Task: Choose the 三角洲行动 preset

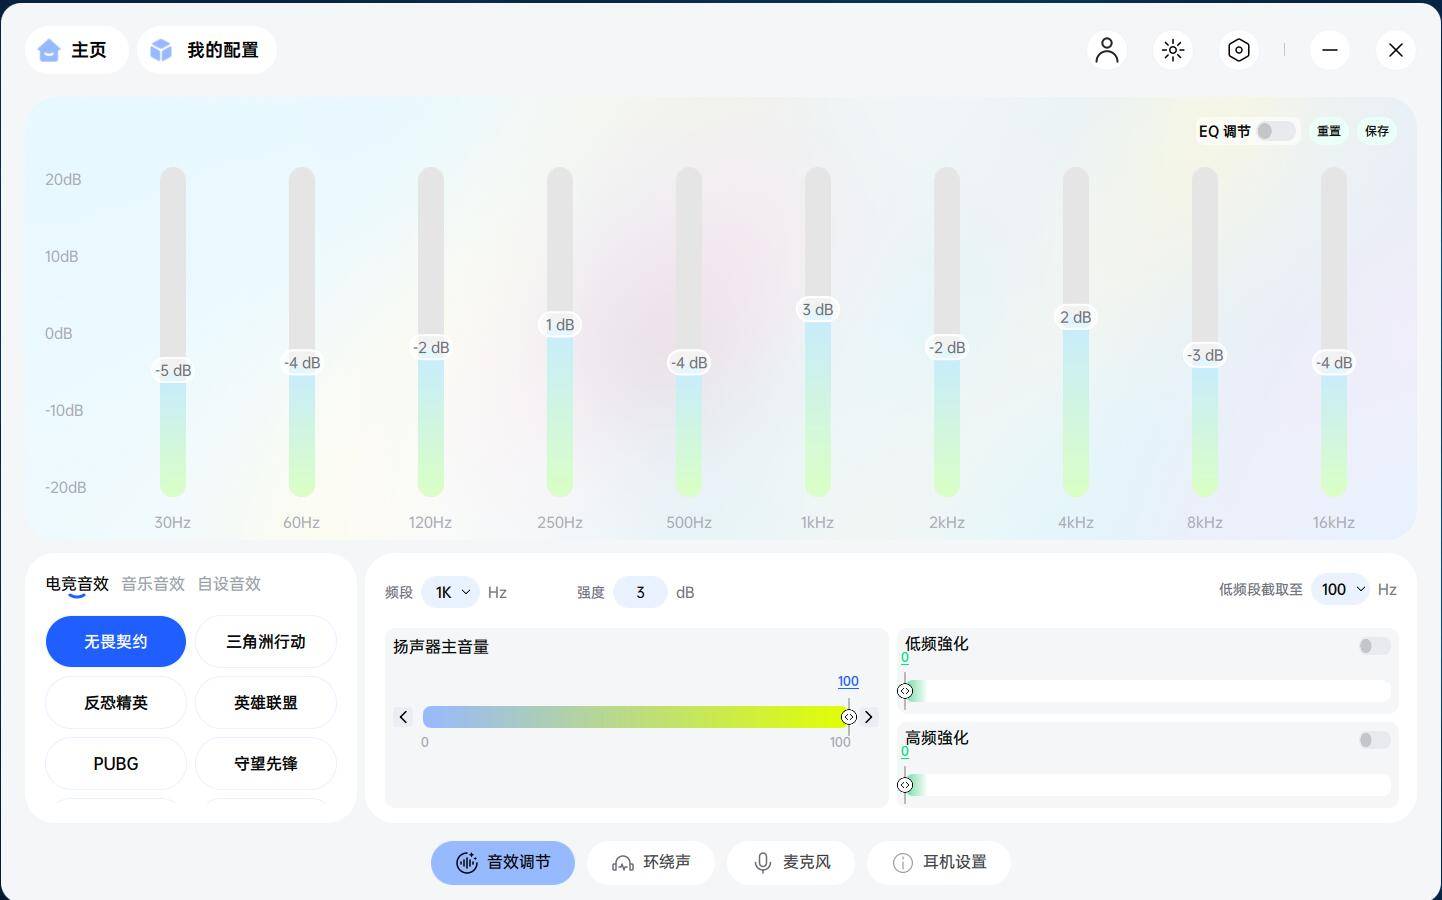Action: pyautogui.click(x=266, y=642)
